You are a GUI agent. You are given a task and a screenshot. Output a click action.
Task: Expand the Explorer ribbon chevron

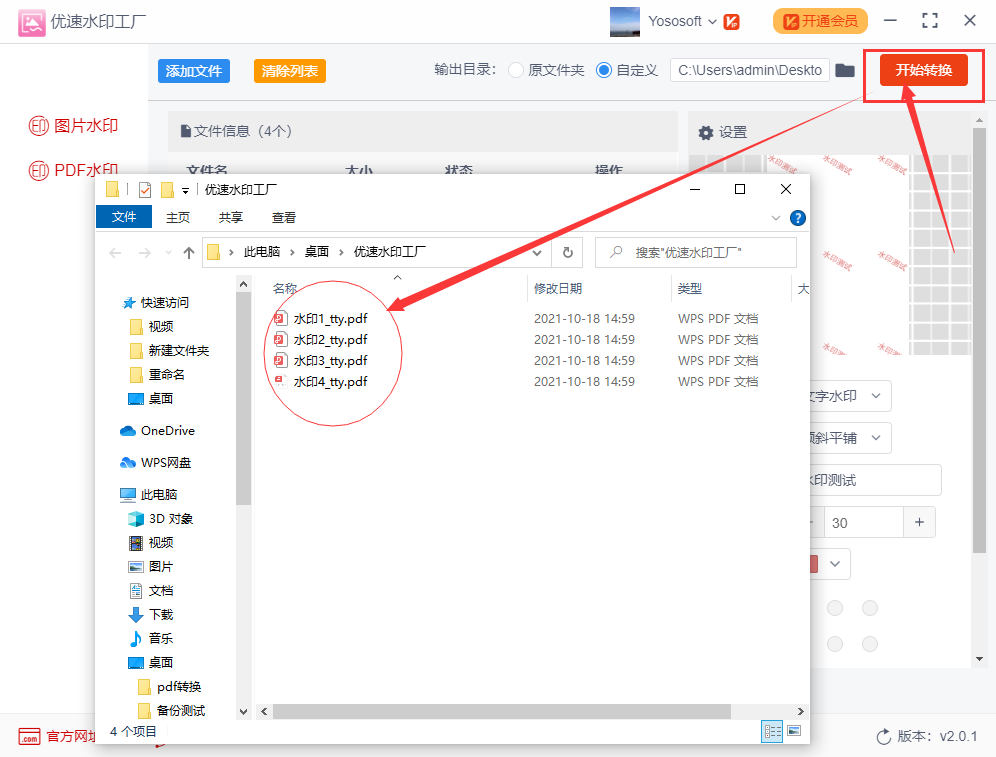[x=776, y=218]
